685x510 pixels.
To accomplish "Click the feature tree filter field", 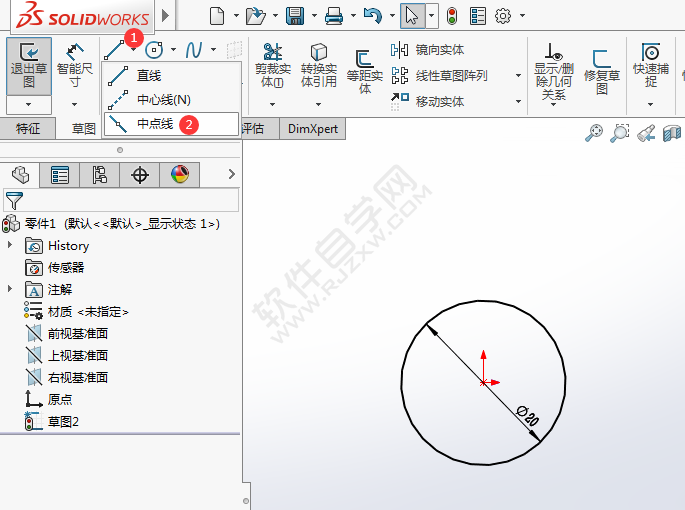I will [121, 200].
